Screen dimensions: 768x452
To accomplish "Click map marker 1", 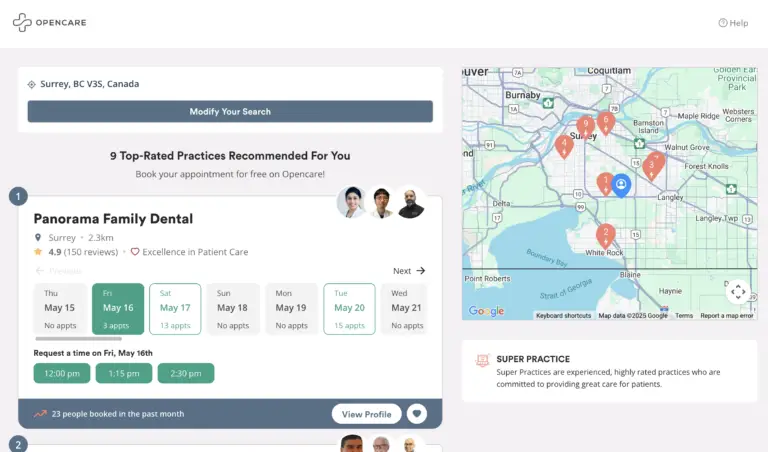I will (x=605, y=184).
